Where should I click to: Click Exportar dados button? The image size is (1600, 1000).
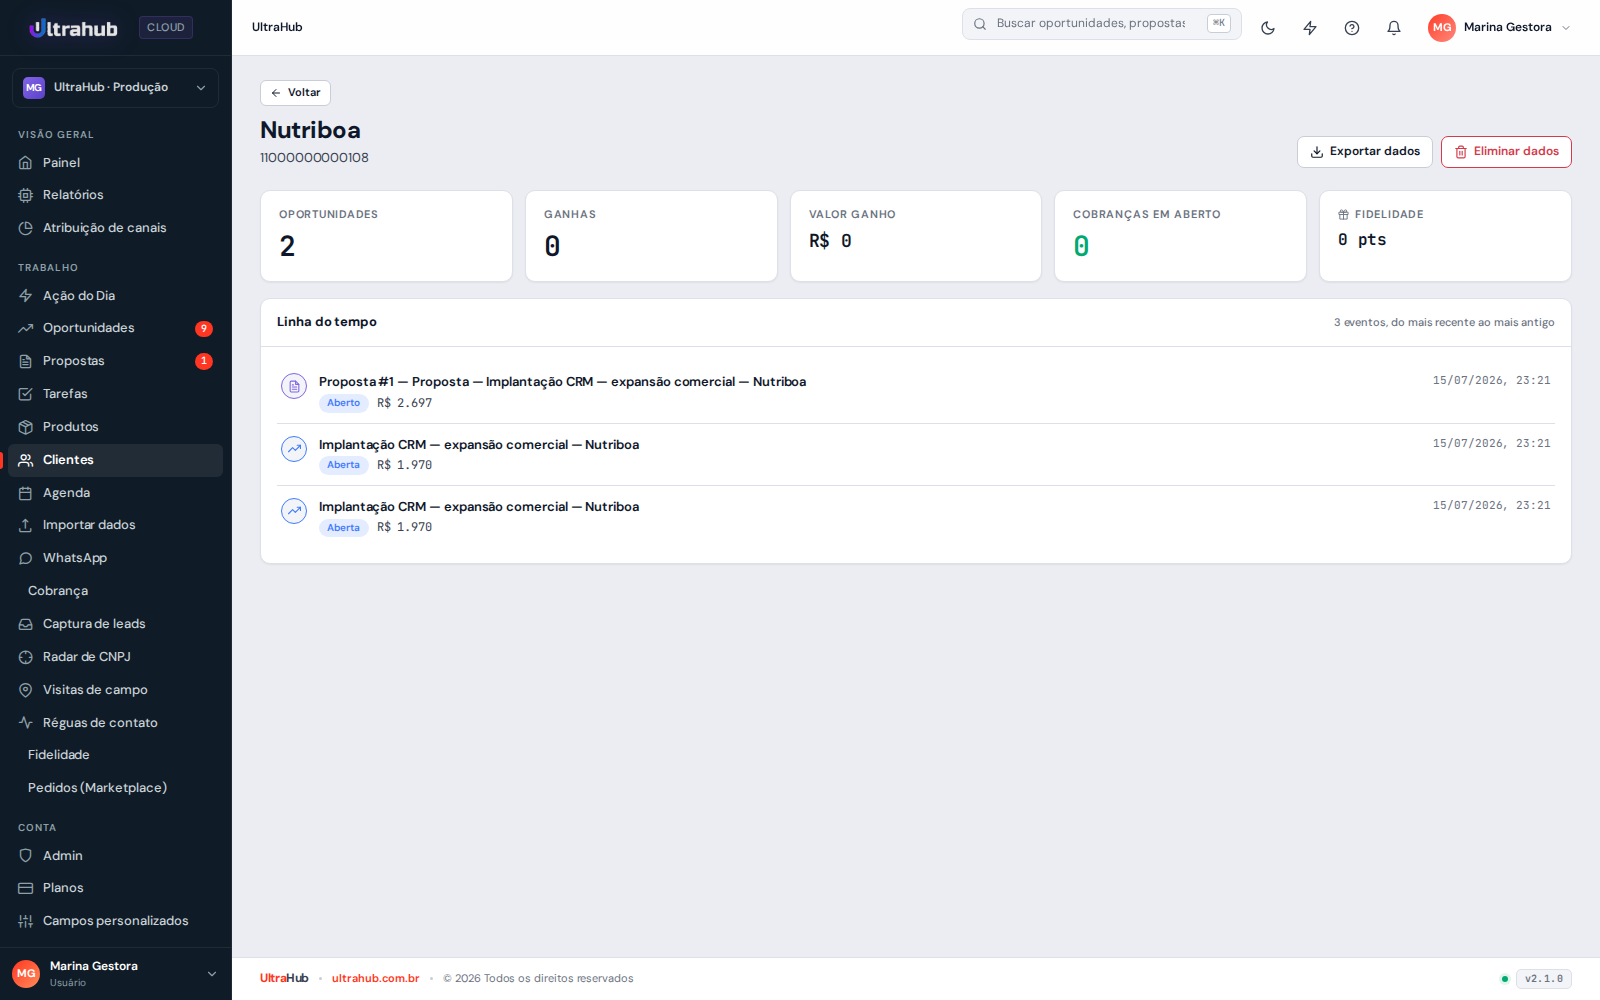point(1365,152)
